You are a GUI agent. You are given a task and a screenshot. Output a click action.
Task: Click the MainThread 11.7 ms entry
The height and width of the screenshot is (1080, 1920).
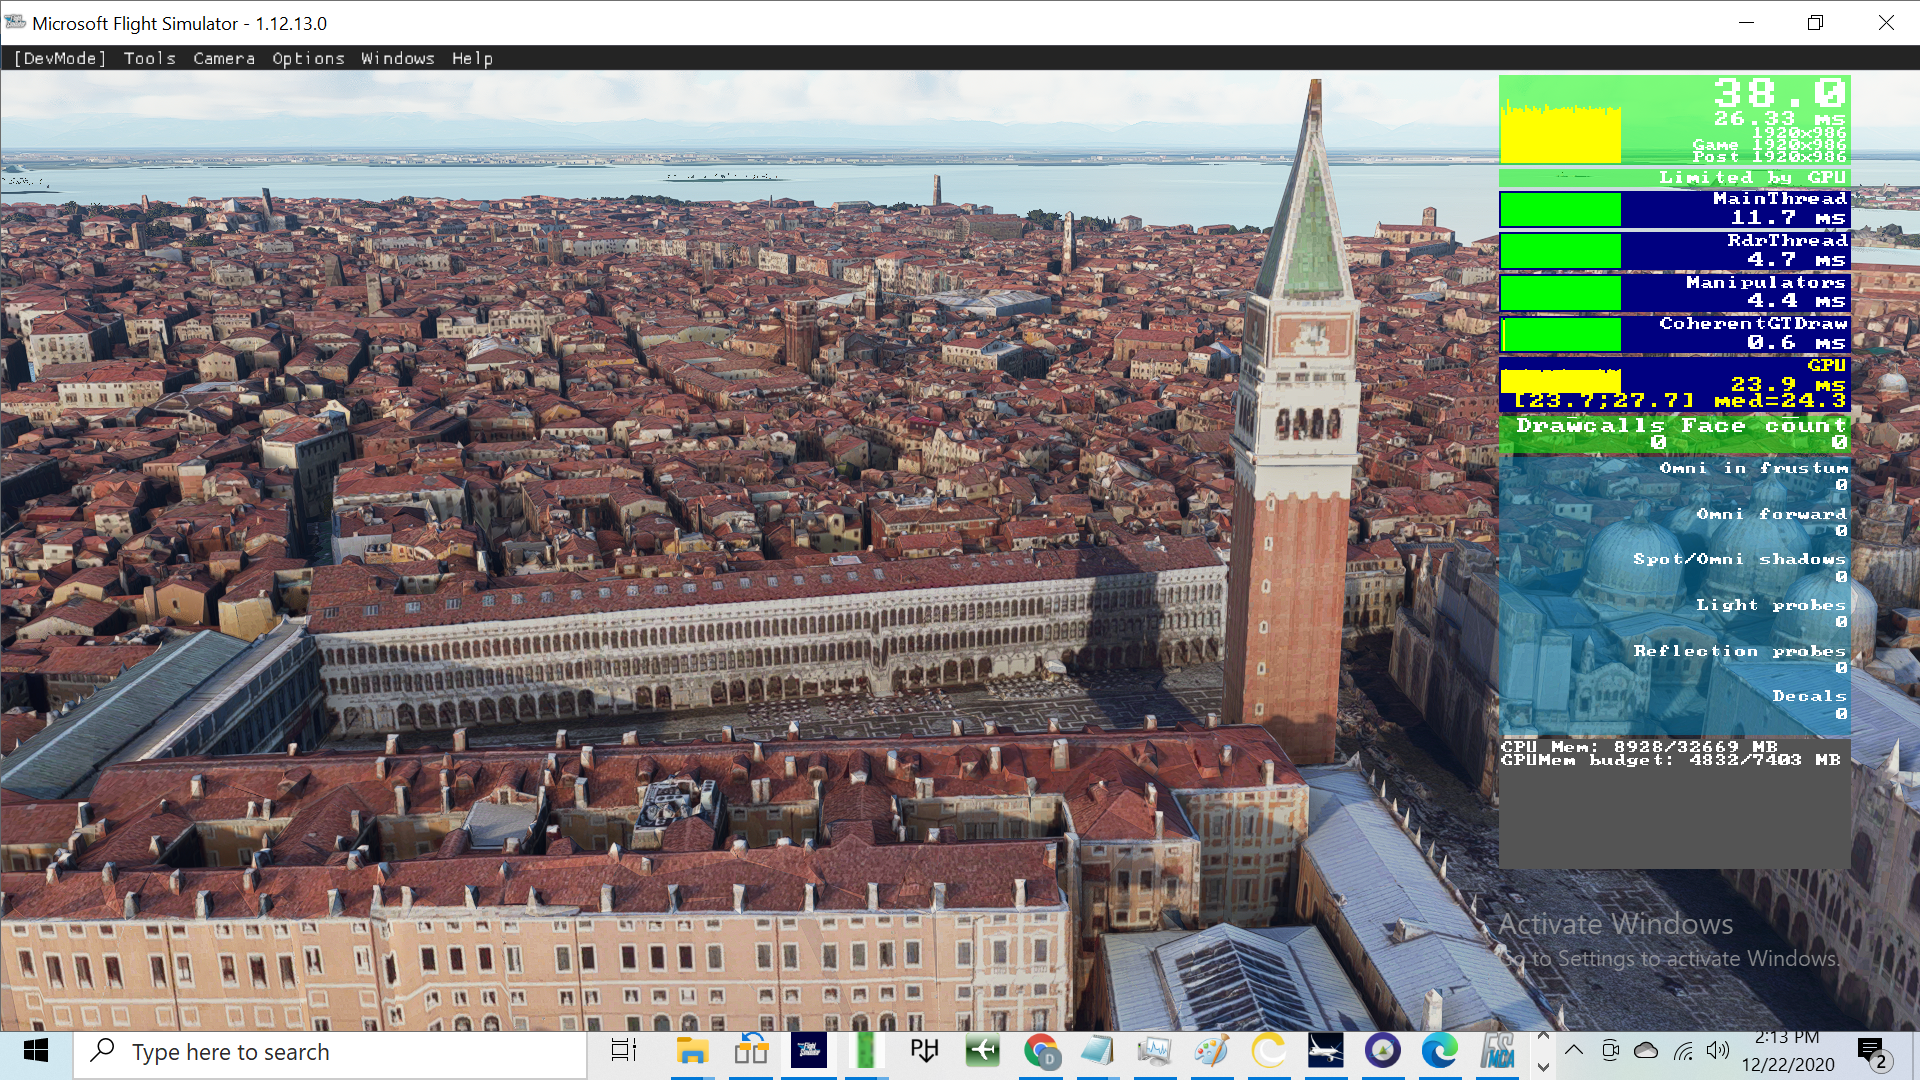click(1675, 208)
